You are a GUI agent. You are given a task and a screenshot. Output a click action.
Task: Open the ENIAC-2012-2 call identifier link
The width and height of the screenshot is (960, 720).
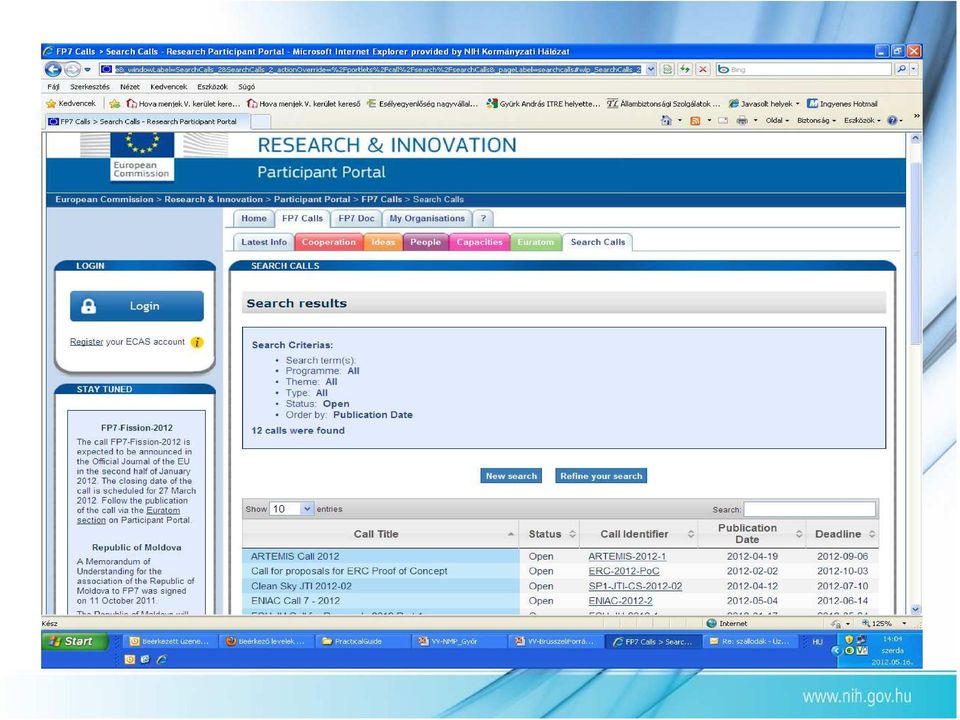(620, 601)
